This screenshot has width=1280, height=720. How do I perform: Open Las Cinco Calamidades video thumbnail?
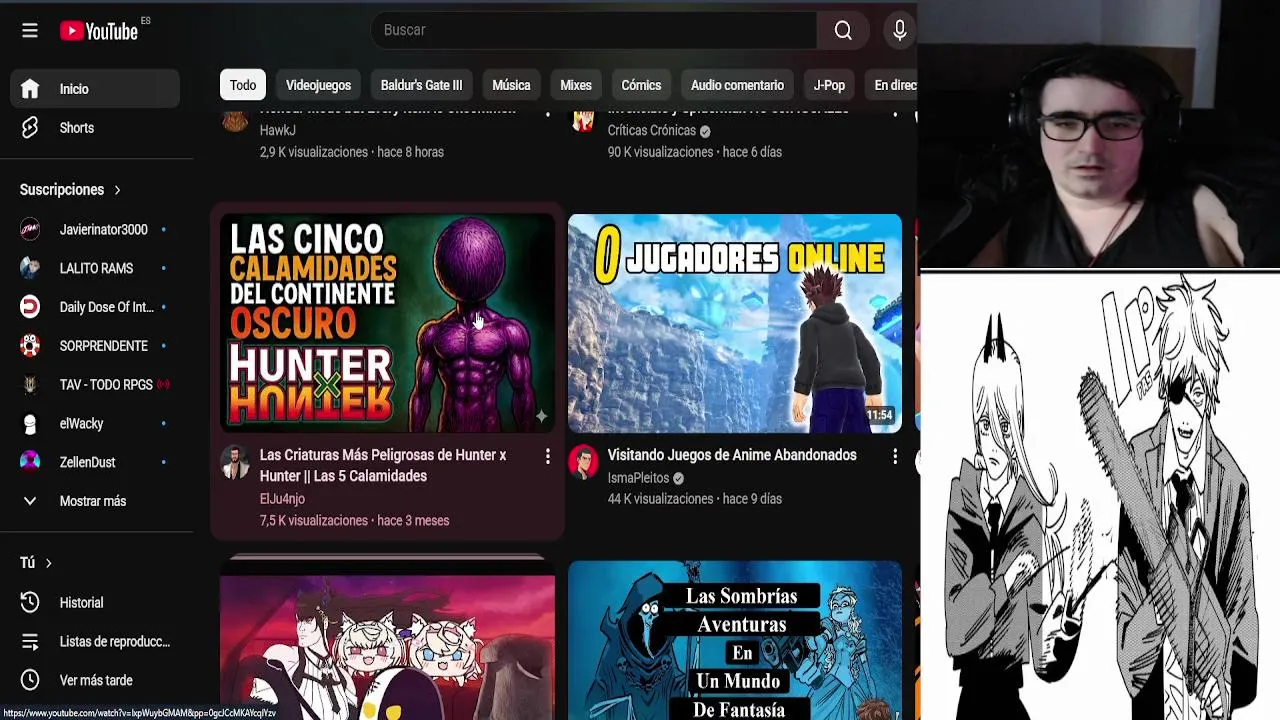point(387,323)
